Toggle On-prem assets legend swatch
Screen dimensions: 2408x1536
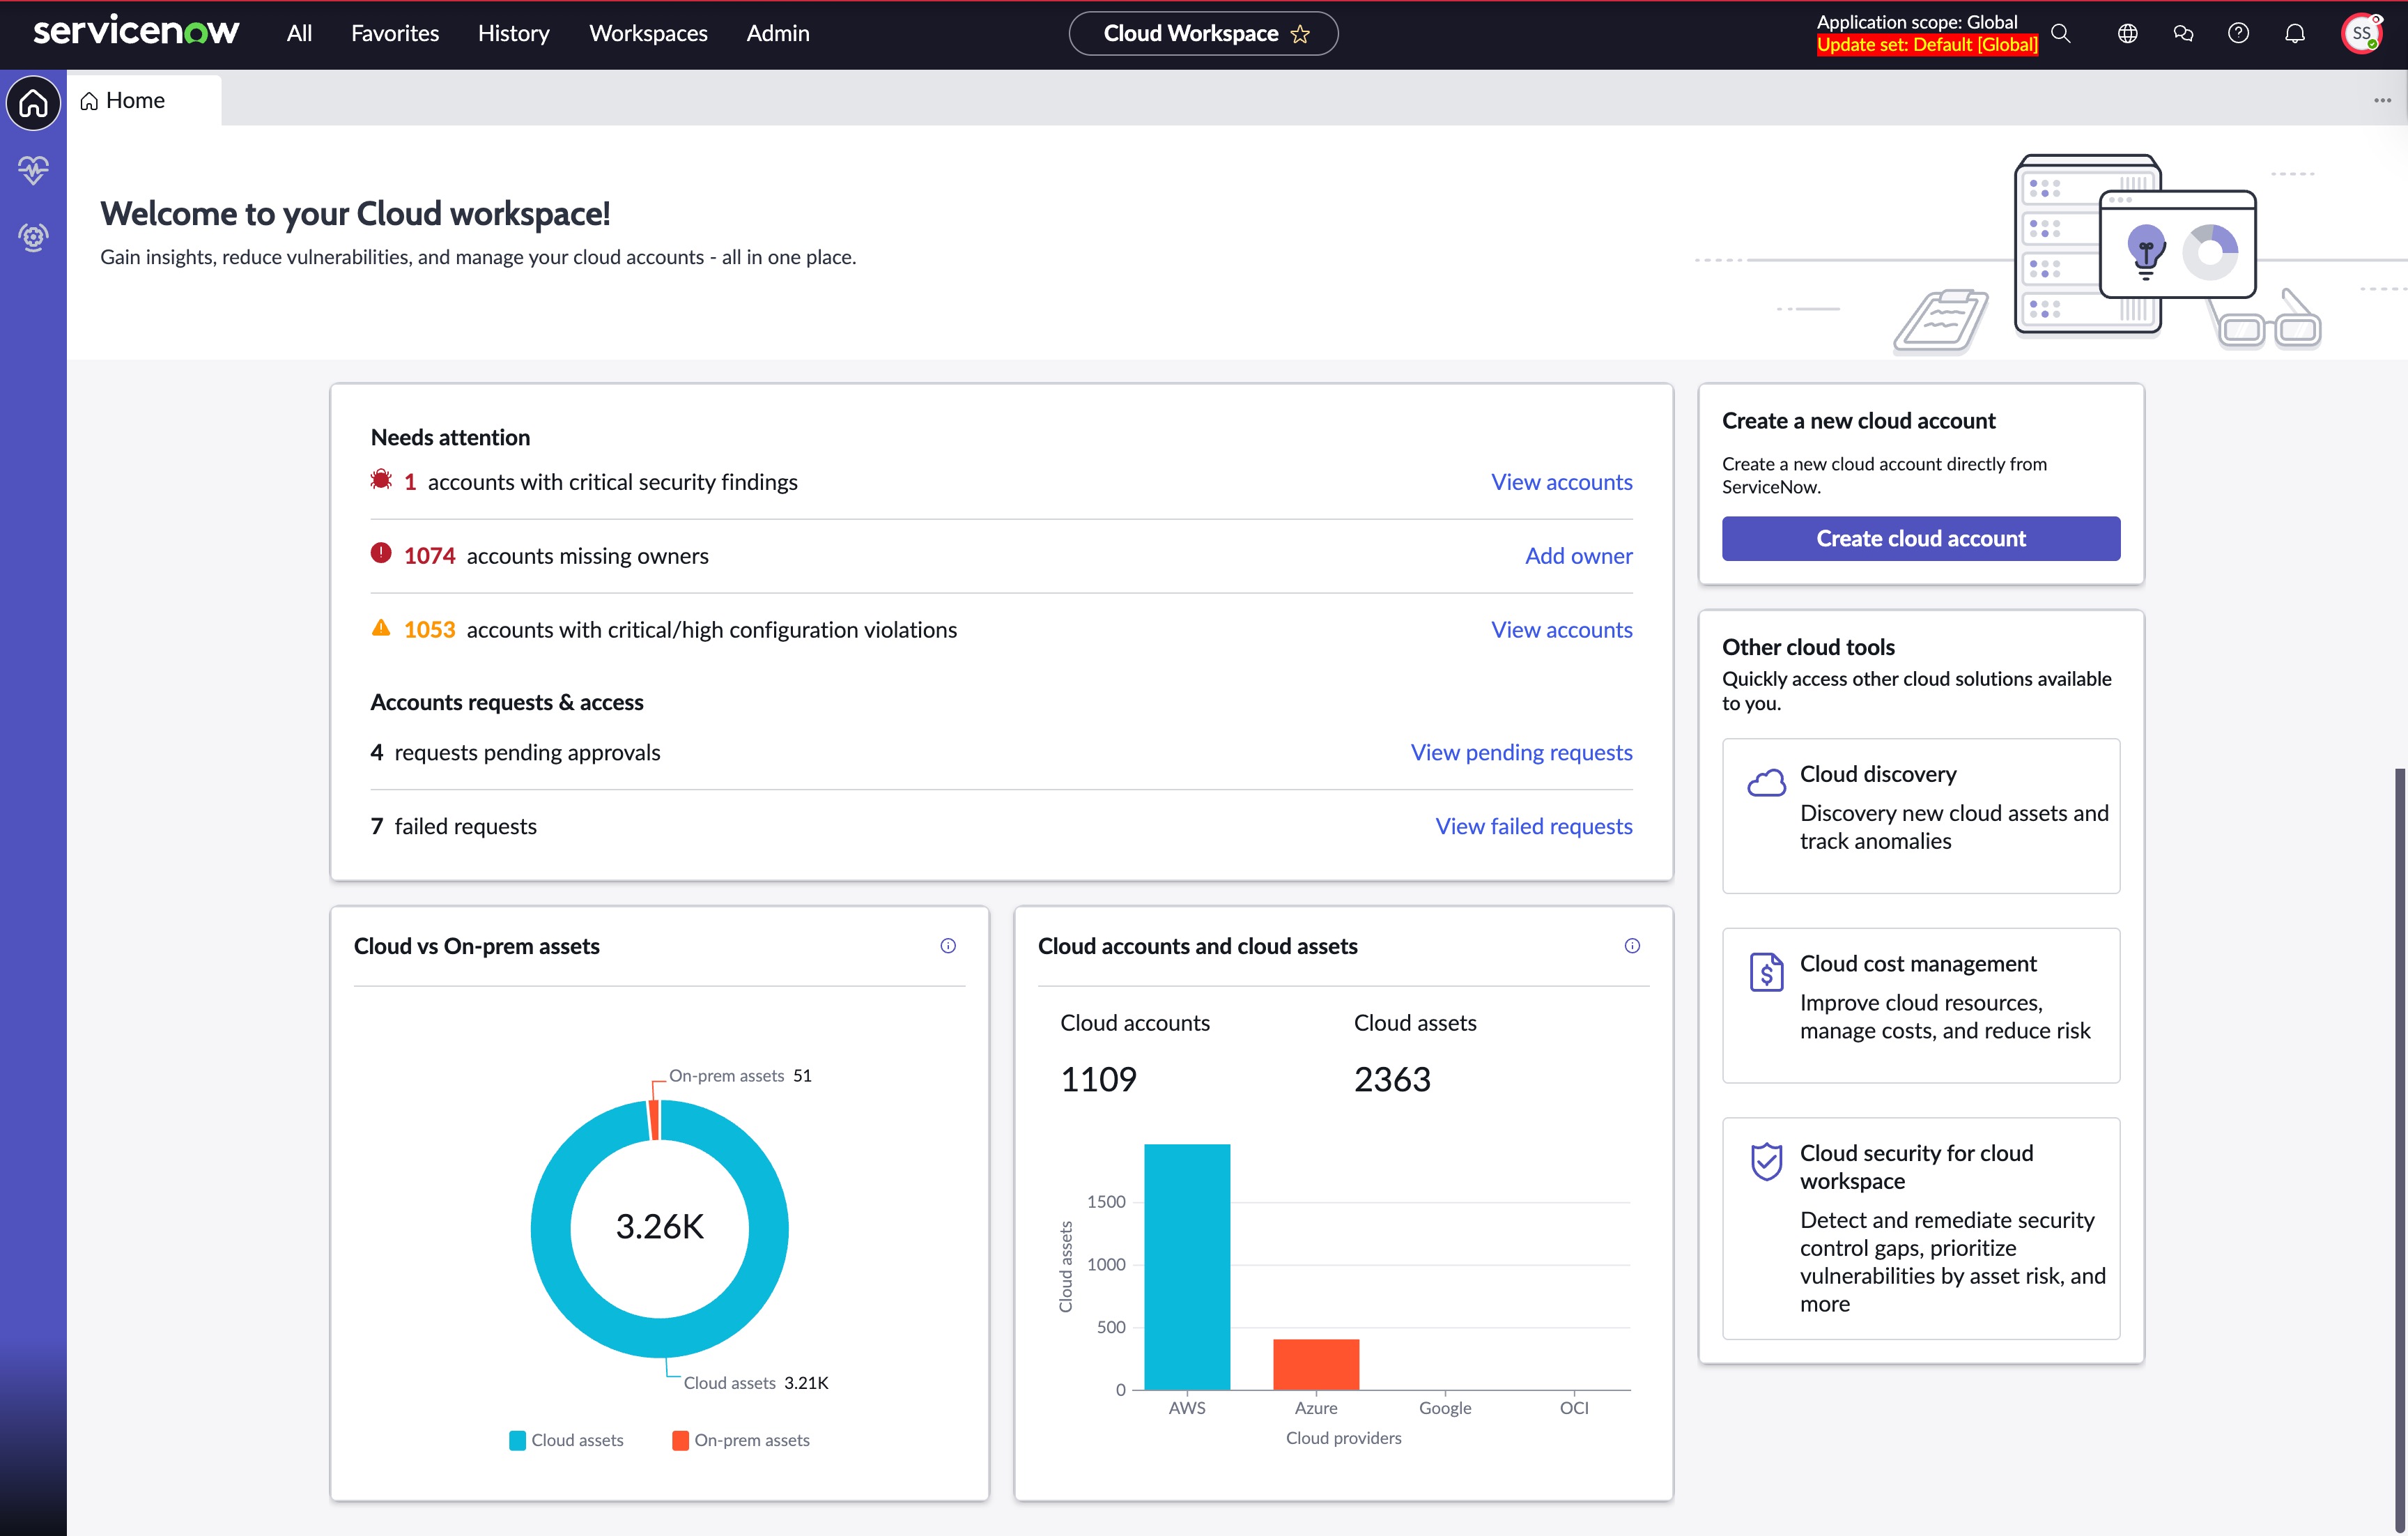680,1440
